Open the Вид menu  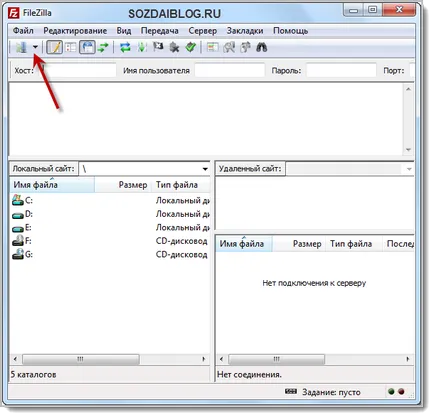pos(124,31)
